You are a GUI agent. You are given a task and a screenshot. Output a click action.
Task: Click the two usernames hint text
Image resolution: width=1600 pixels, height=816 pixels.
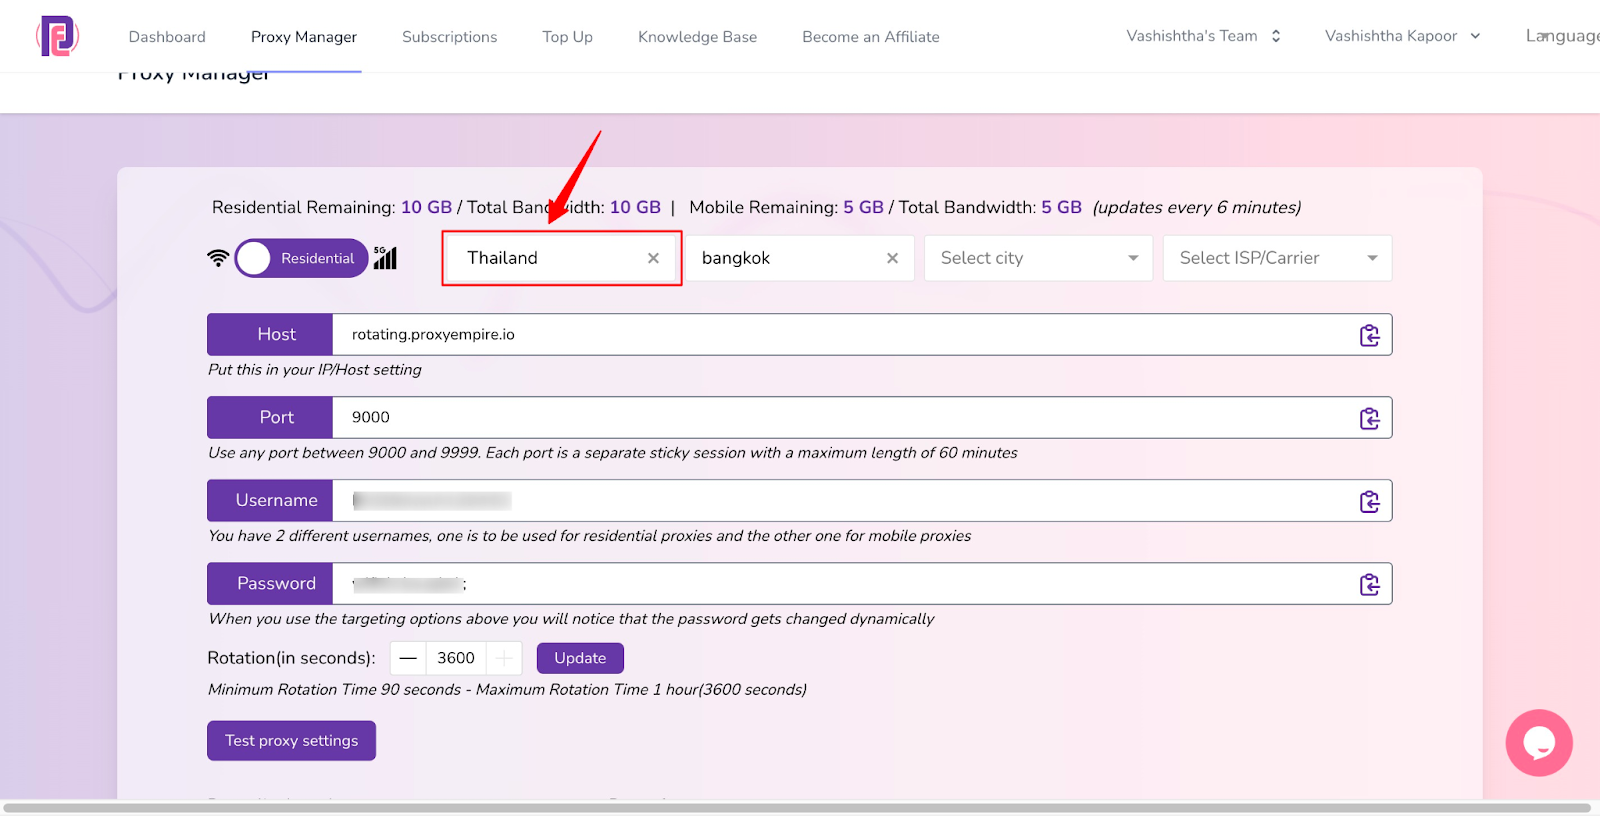[x=590, y=536]
